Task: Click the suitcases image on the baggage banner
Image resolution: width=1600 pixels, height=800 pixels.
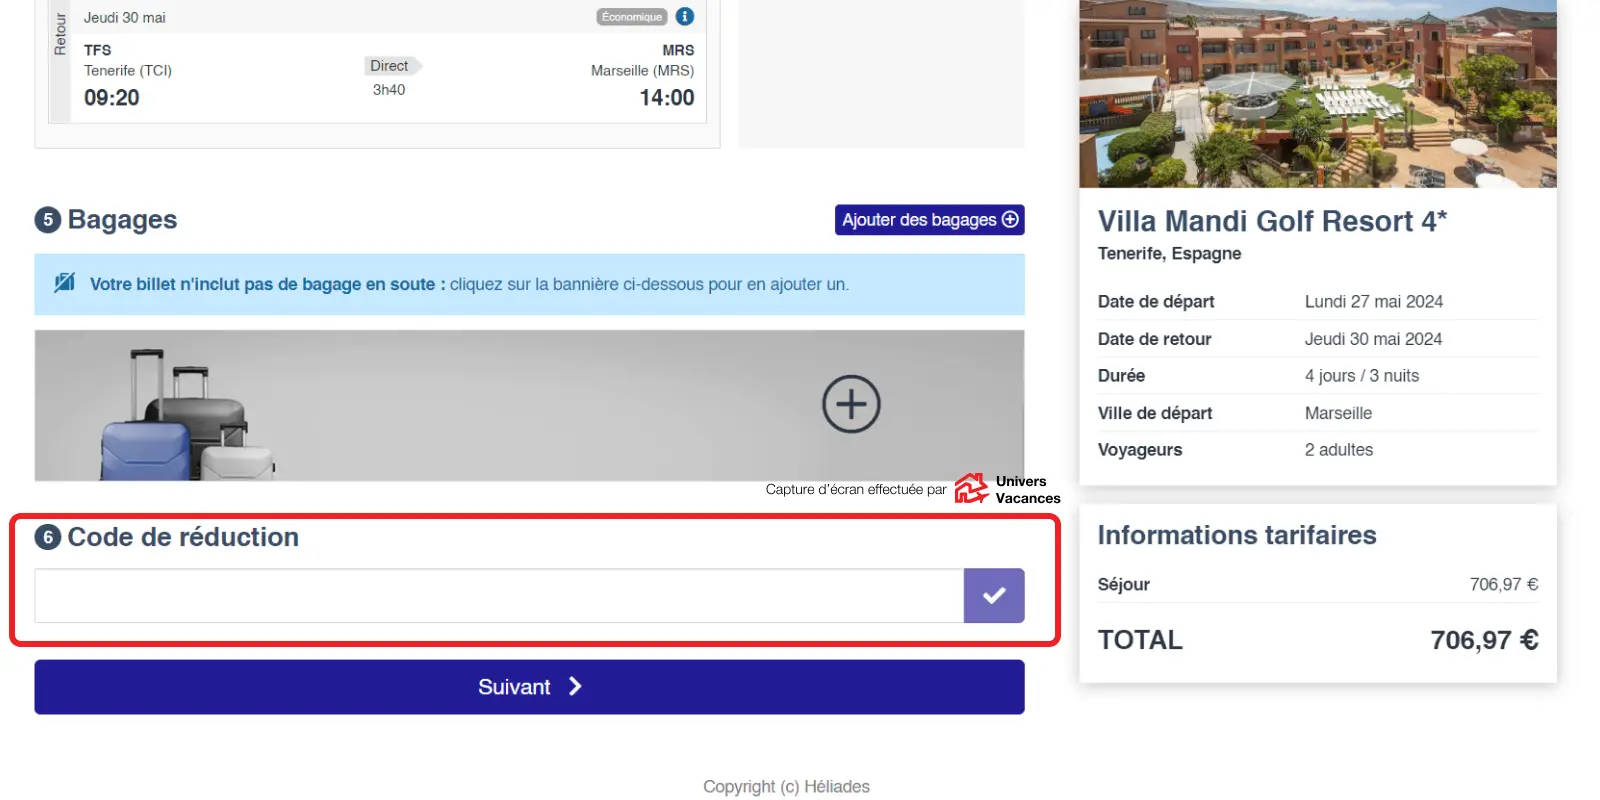Action: [187, 417]
